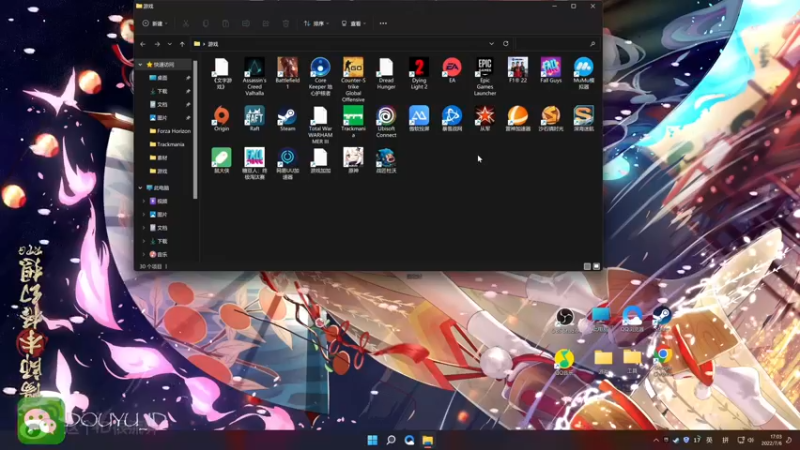Open Google Chrome desktop shortcut
This screenshot has width=800, height=450.
[x=662, y=360]
